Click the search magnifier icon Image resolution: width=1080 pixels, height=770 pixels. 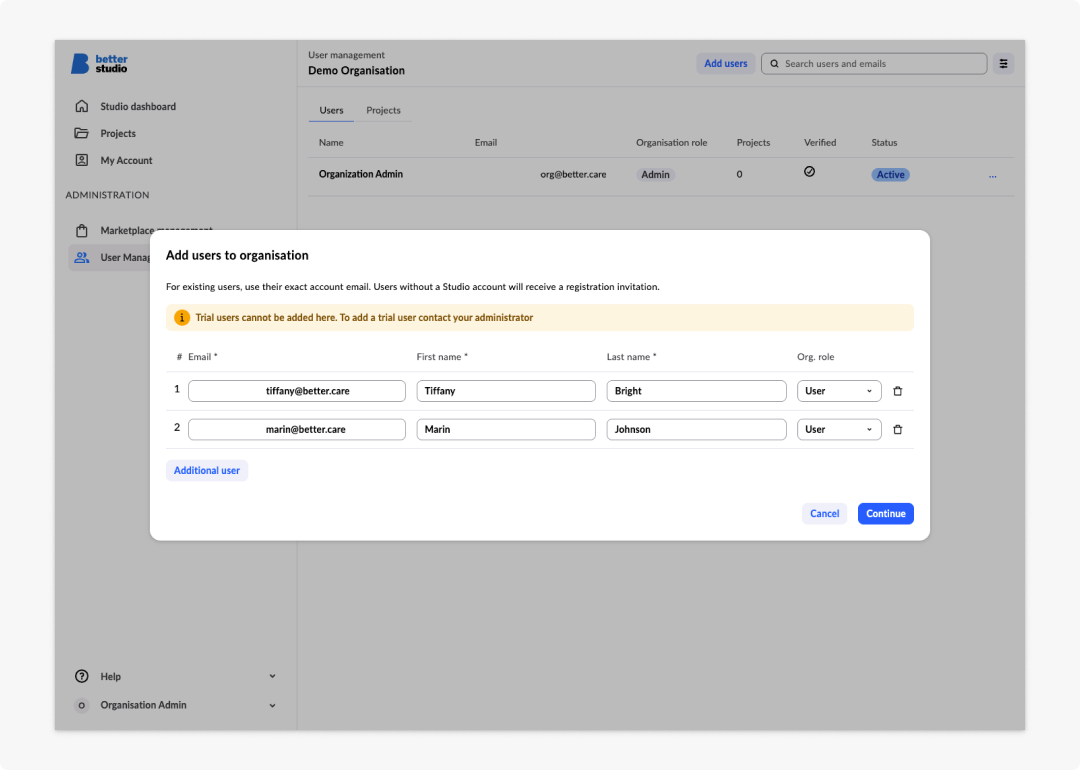774,63
